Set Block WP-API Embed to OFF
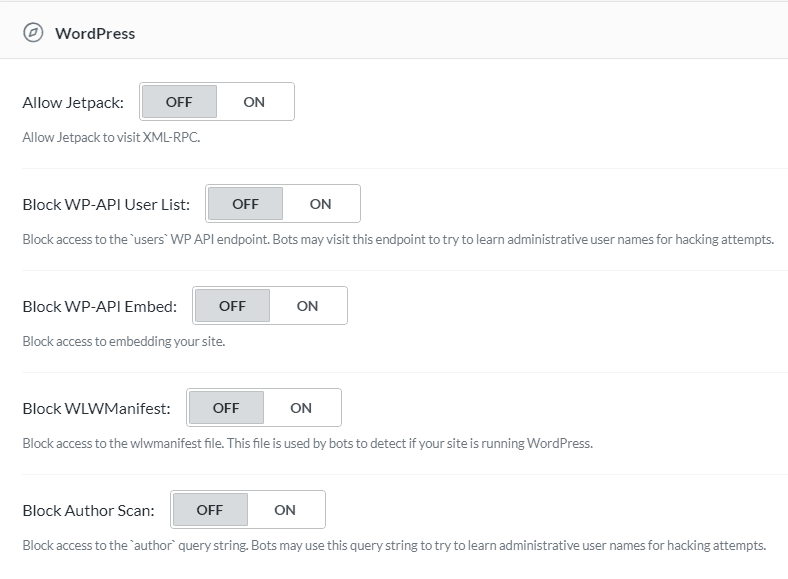 click(232, 306)
